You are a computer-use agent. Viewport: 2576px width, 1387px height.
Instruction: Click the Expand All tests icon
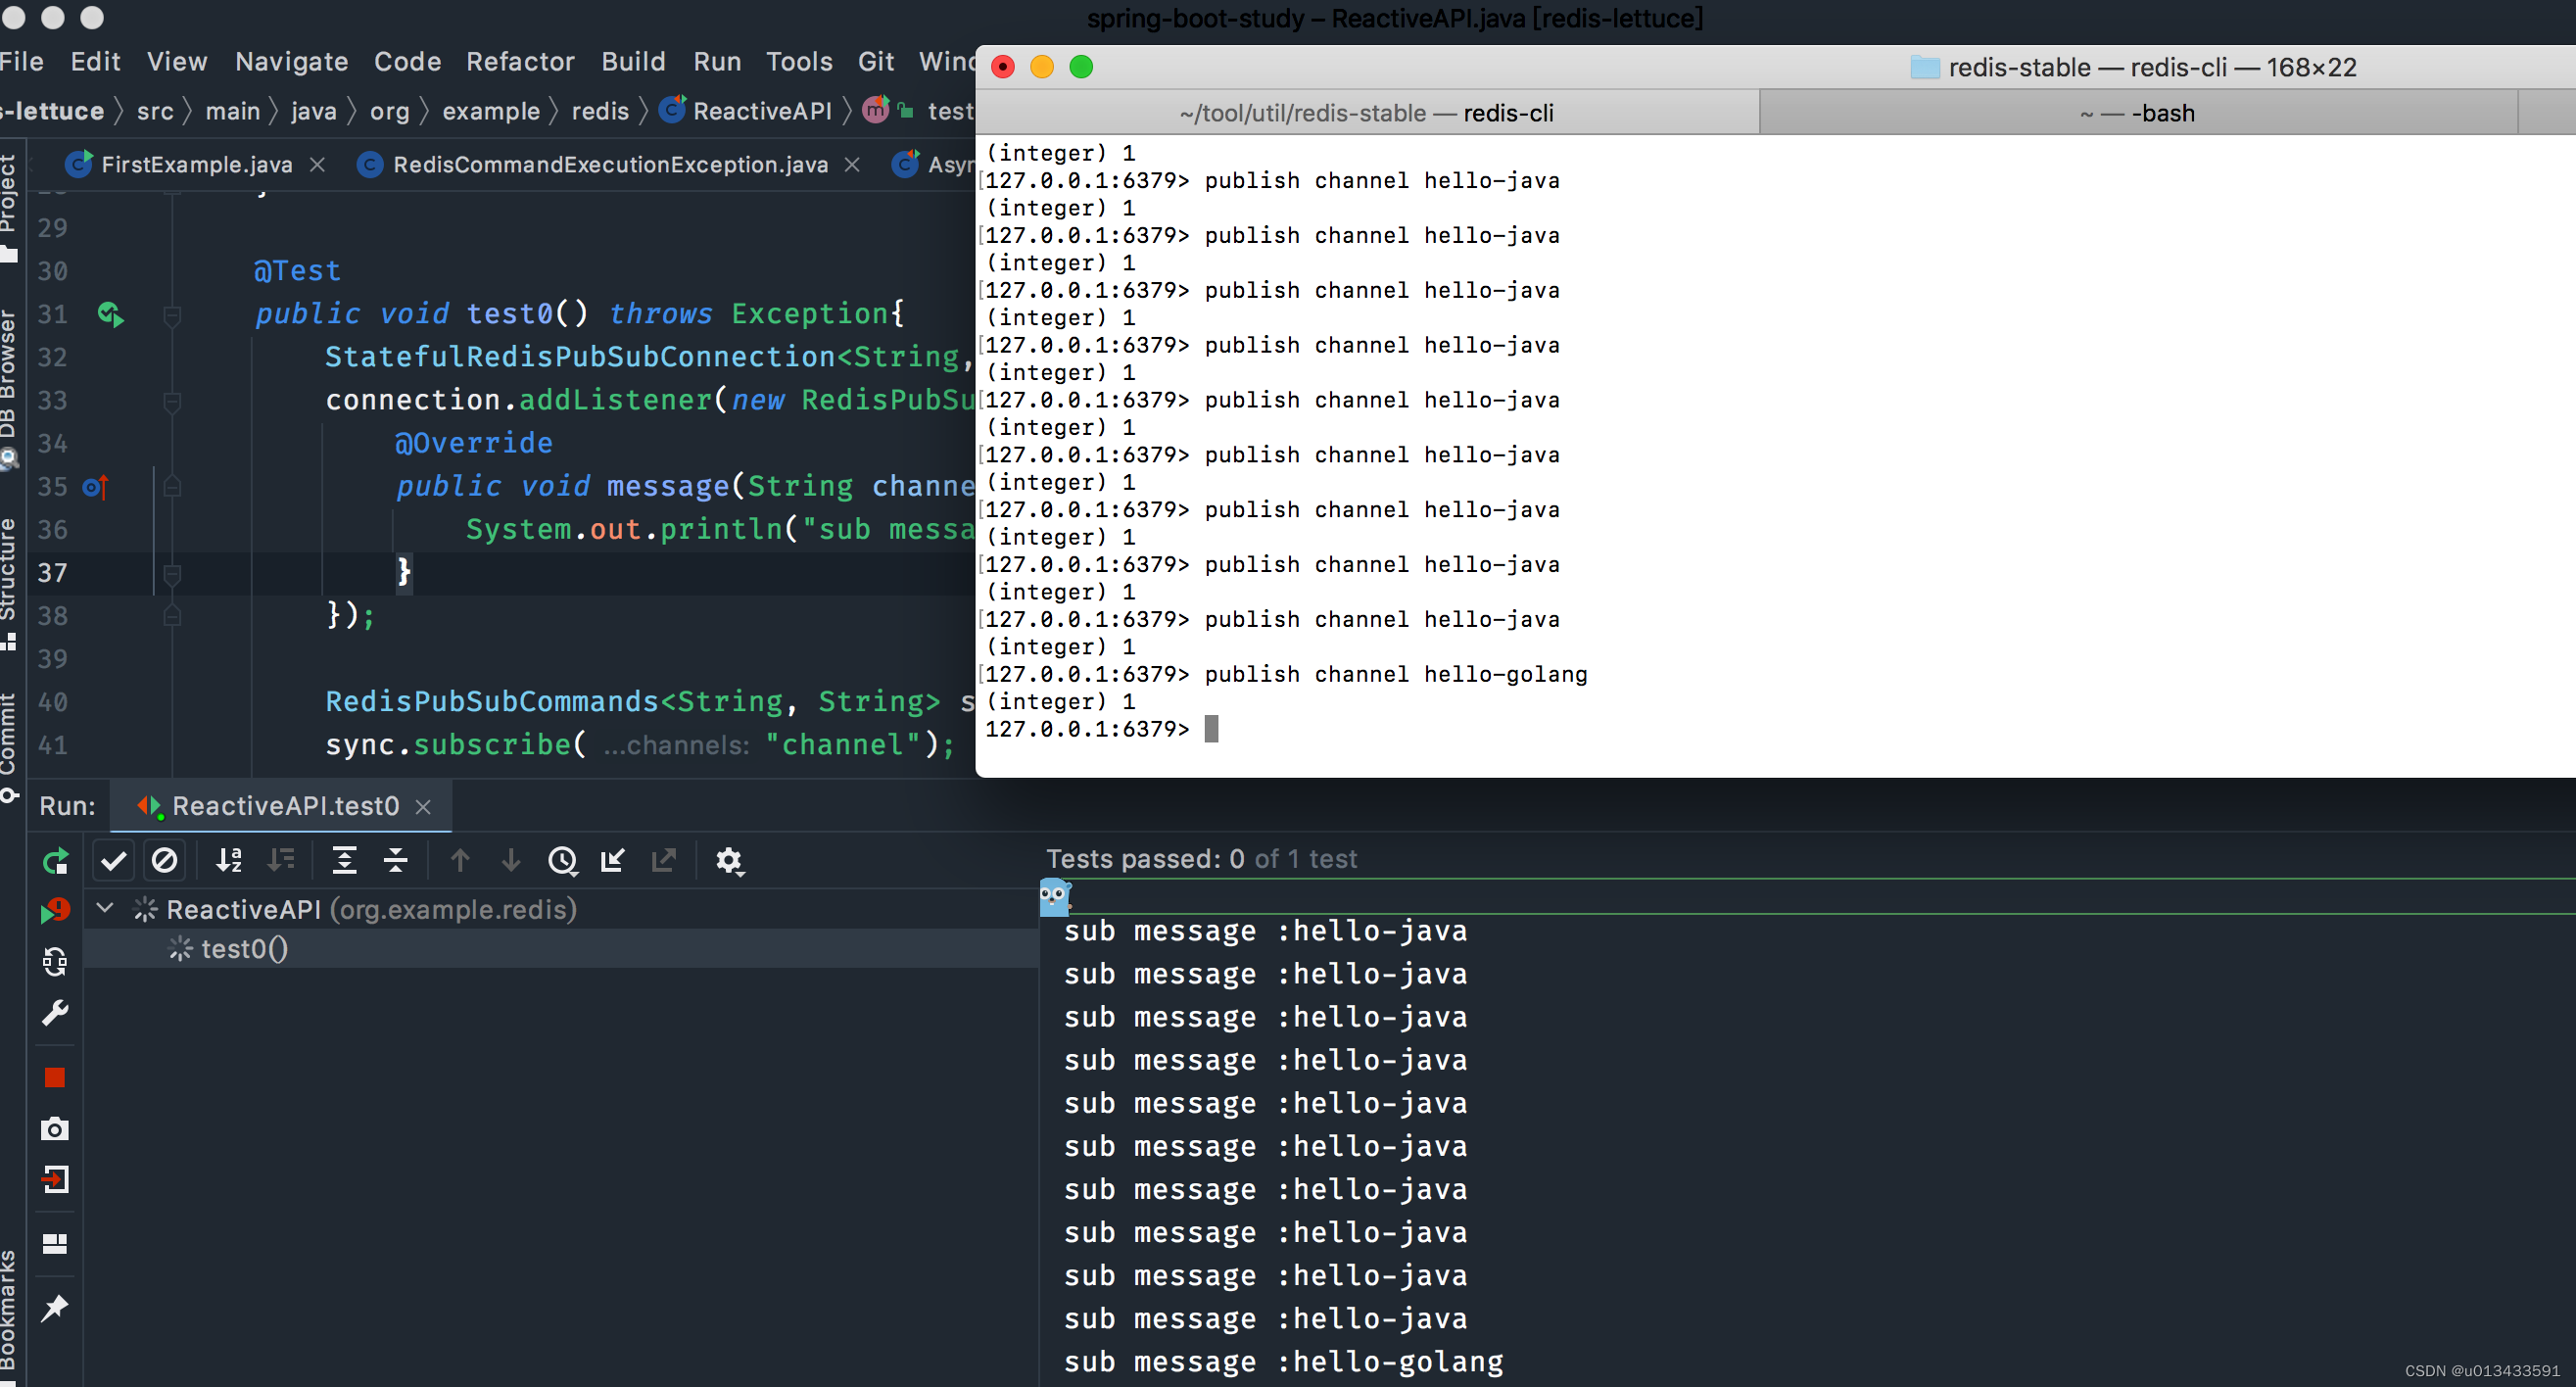coord(344,860)
